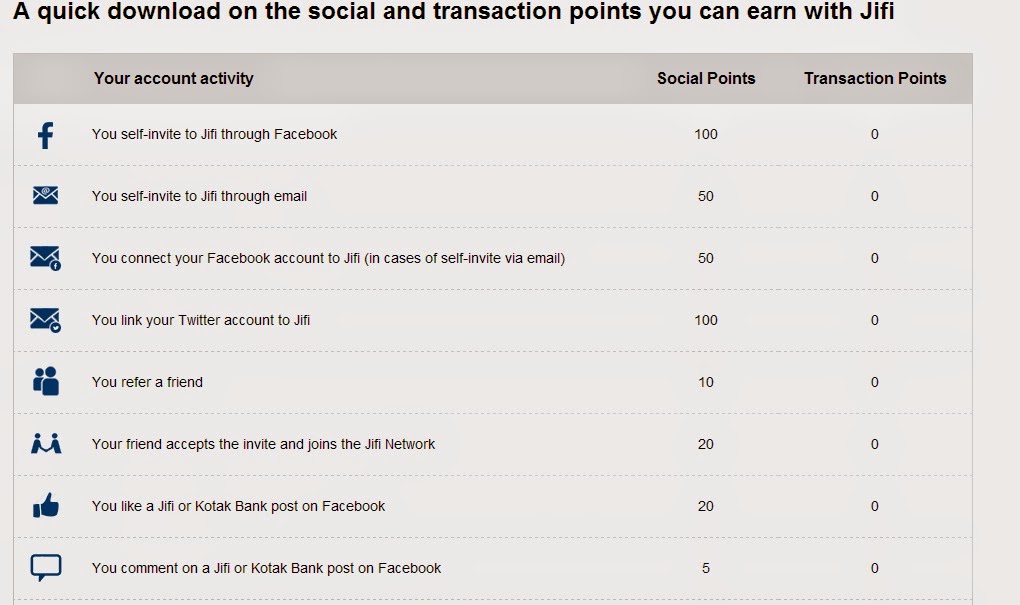Select 'You link your Twitter account to Jifi'
Image resolution: width=1020 pixels, height=605 pixels.
(200, 320)
